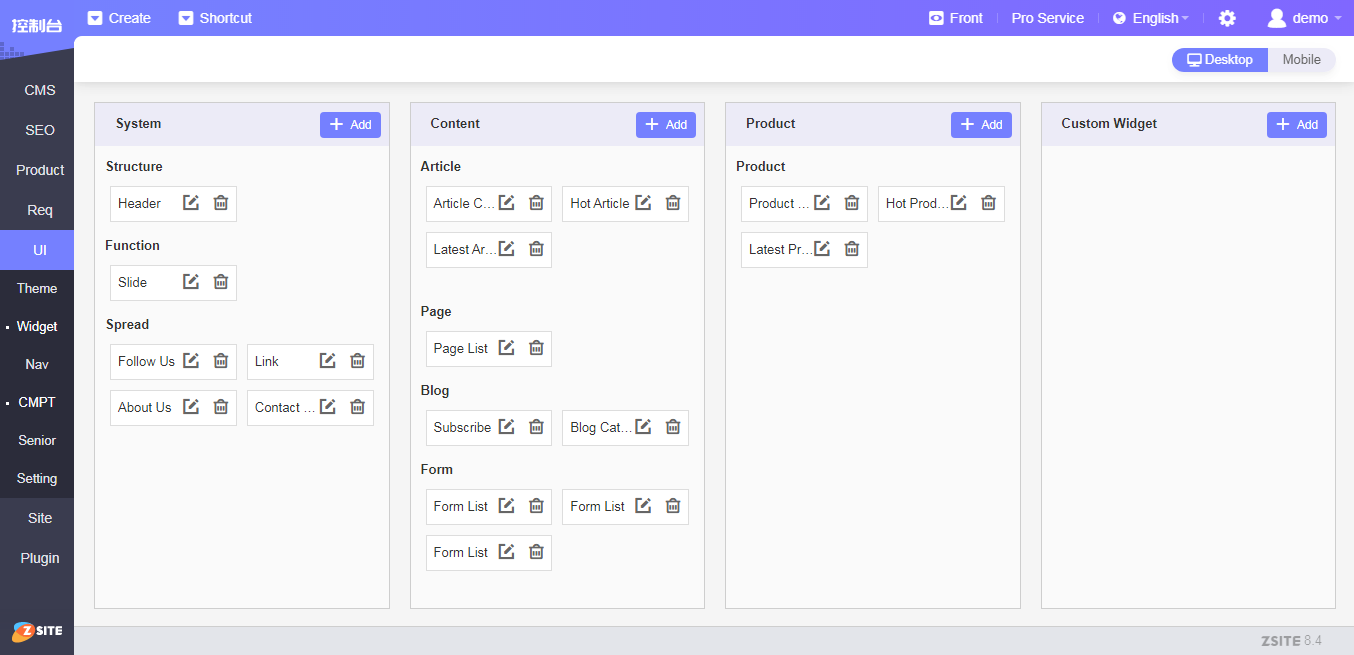
Task: Open the settings gear icon
Action: [1227, 18]
